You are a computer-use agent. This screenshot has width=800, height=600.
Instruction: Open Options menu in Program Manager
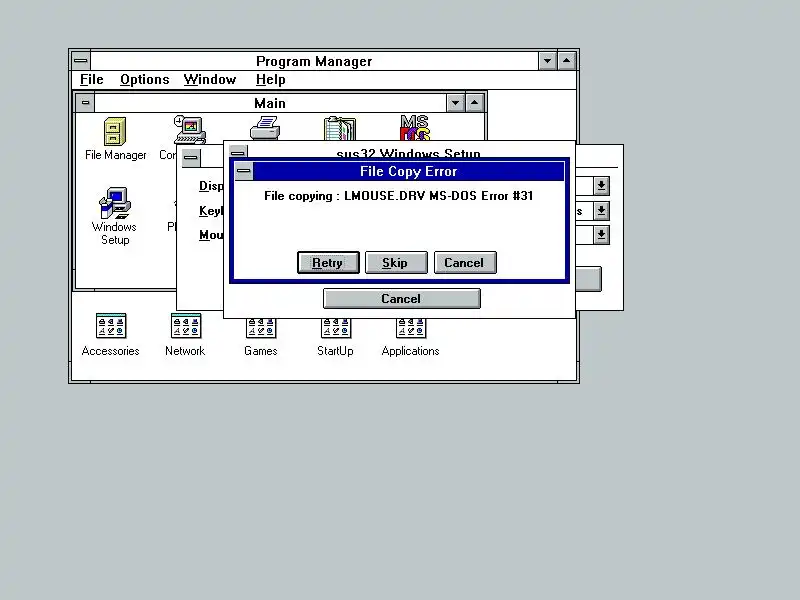144,80
